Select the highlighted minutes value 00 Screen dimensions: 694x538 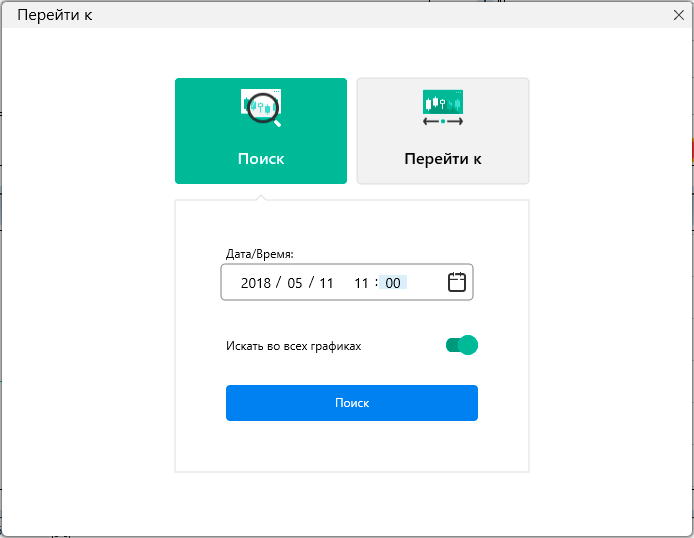click(393, 283)
